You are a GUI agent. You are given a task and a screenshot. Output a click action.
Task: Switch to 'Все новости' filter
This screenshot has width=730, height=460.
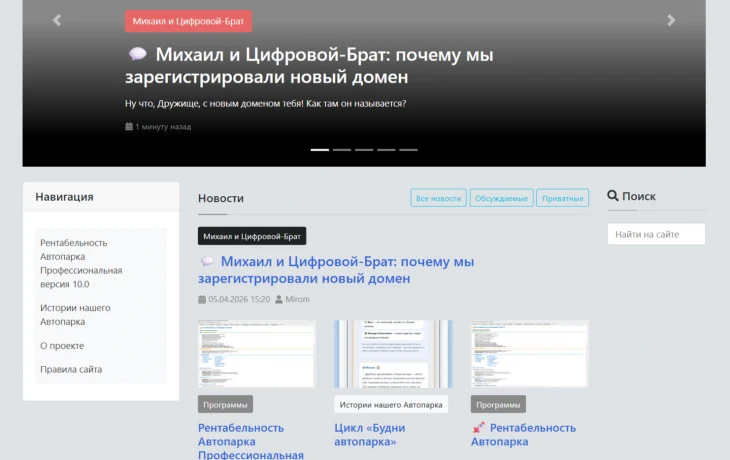(x=438, y=198)
